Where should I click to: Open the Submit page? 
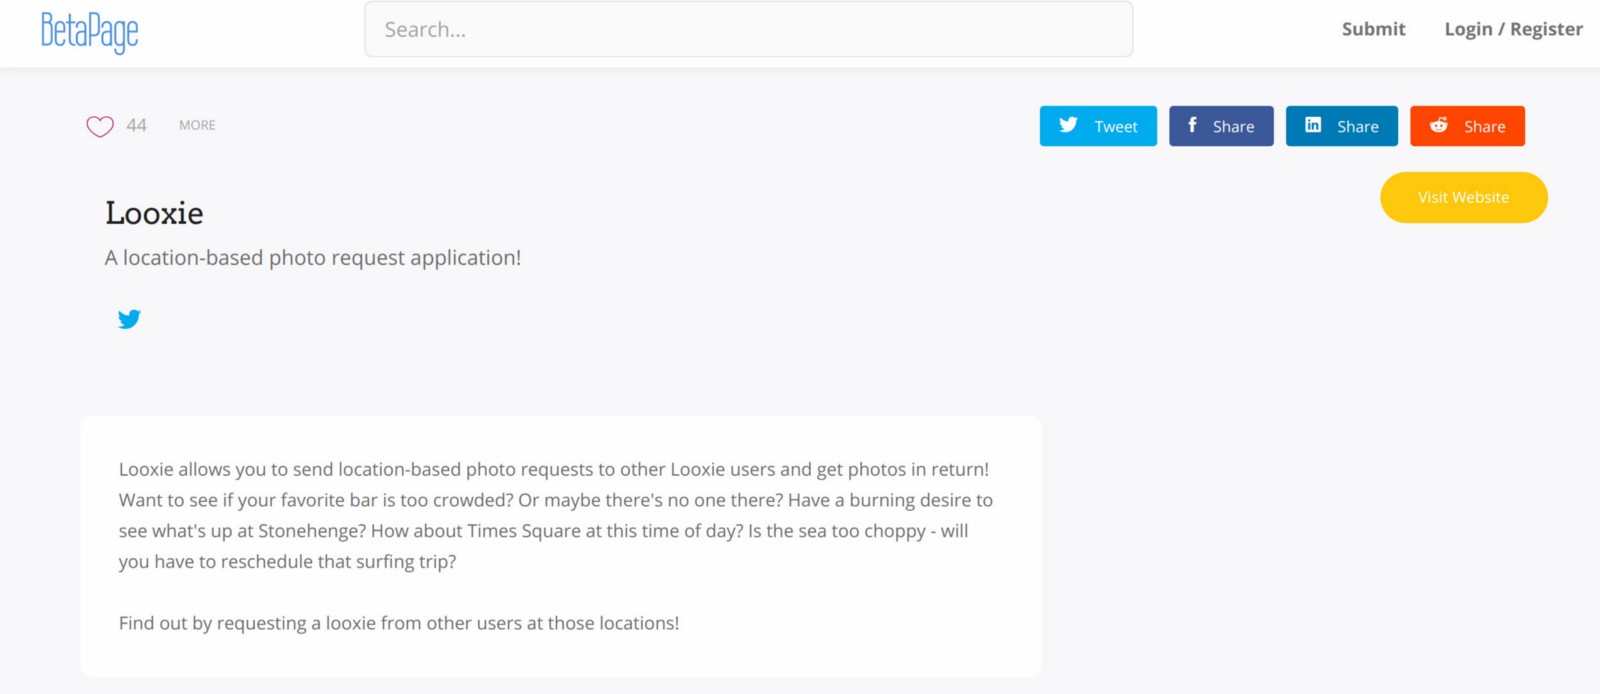pyautogui.click(x=1373, y=29)
